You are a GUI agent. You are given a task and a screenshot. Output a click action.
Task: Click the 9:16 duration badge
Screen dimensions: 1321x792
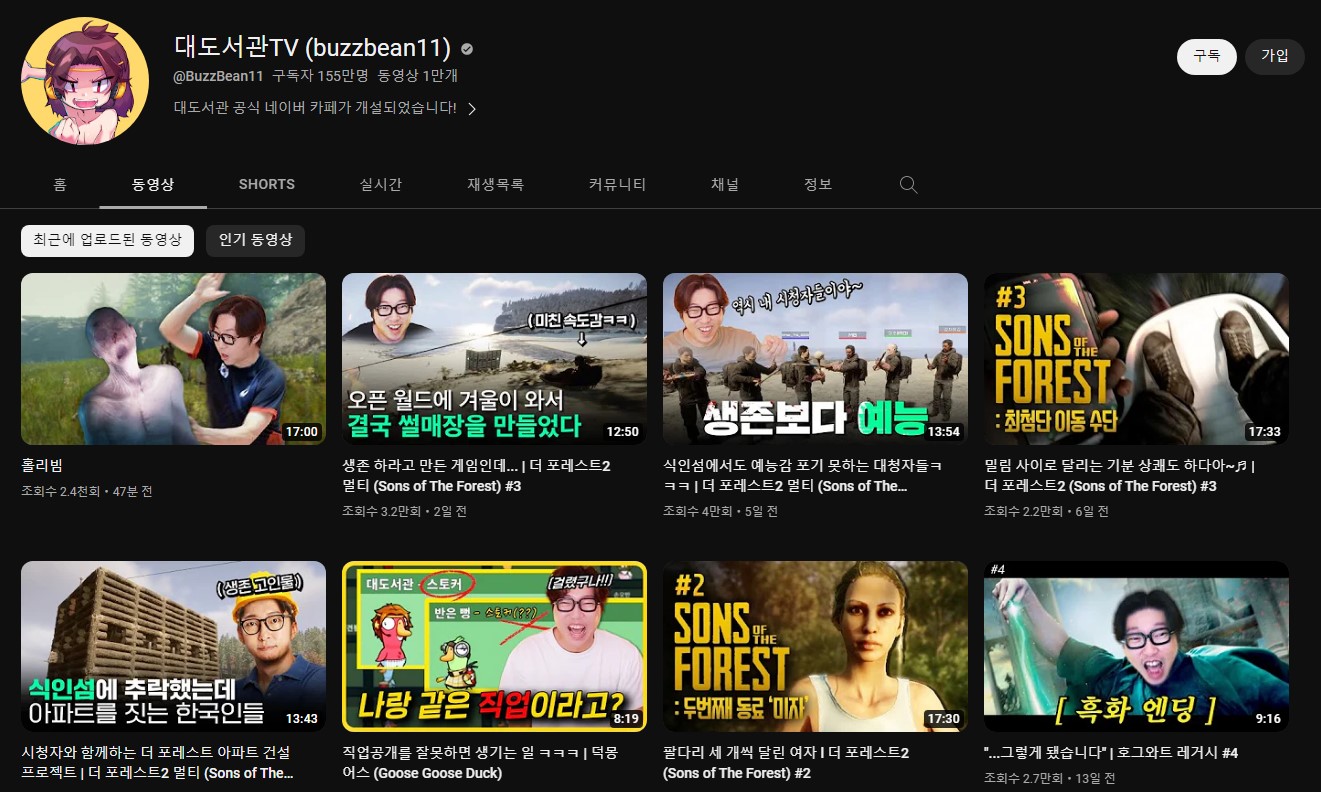tap(1268, 719)
